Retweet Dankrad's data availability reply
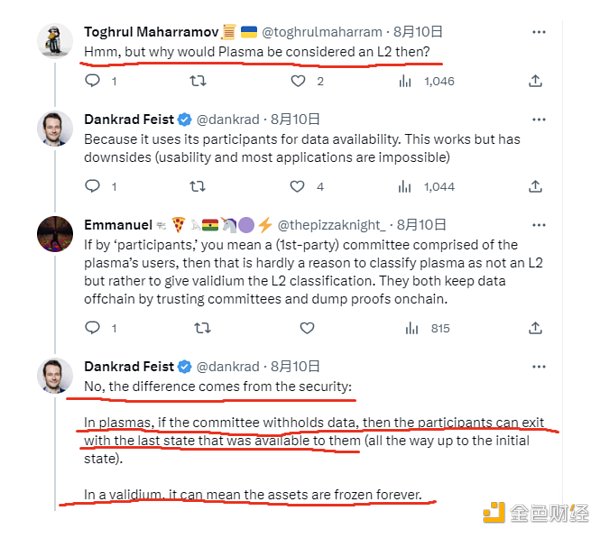The width and height of the screenshot is (600, 534). [199, 186]
